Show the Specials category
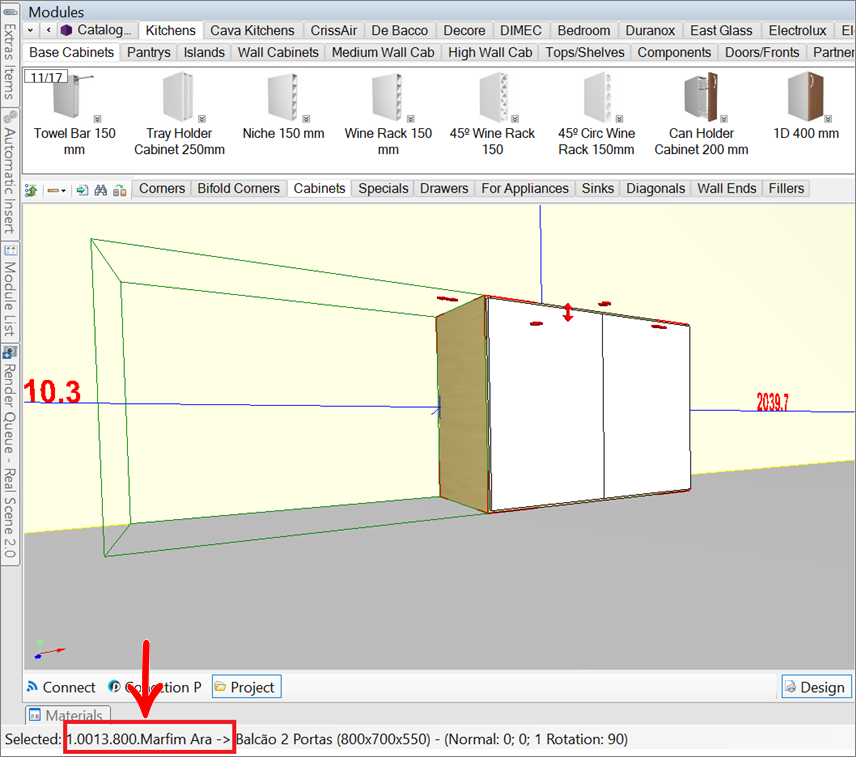856x757 pixels. tap(383, 188)
